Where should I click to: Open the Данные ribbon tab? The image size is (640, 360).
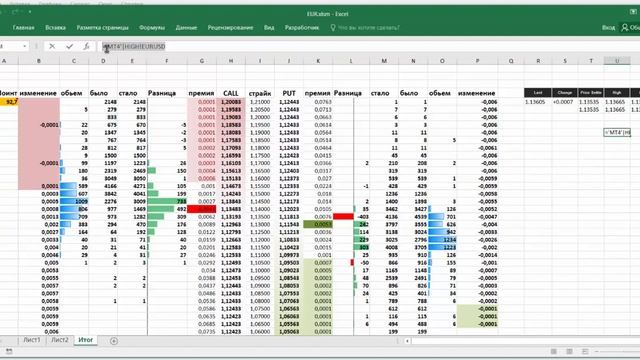(186, 28)
